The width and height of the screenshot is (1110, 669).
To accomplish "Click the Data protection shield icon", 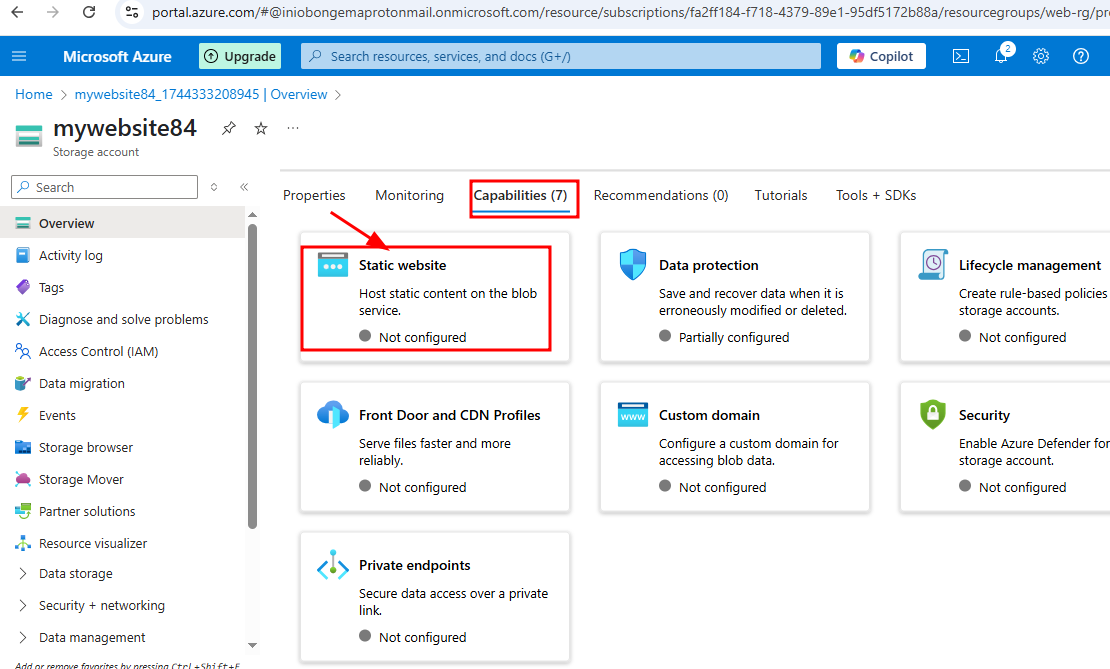I will tap(633, 265).
